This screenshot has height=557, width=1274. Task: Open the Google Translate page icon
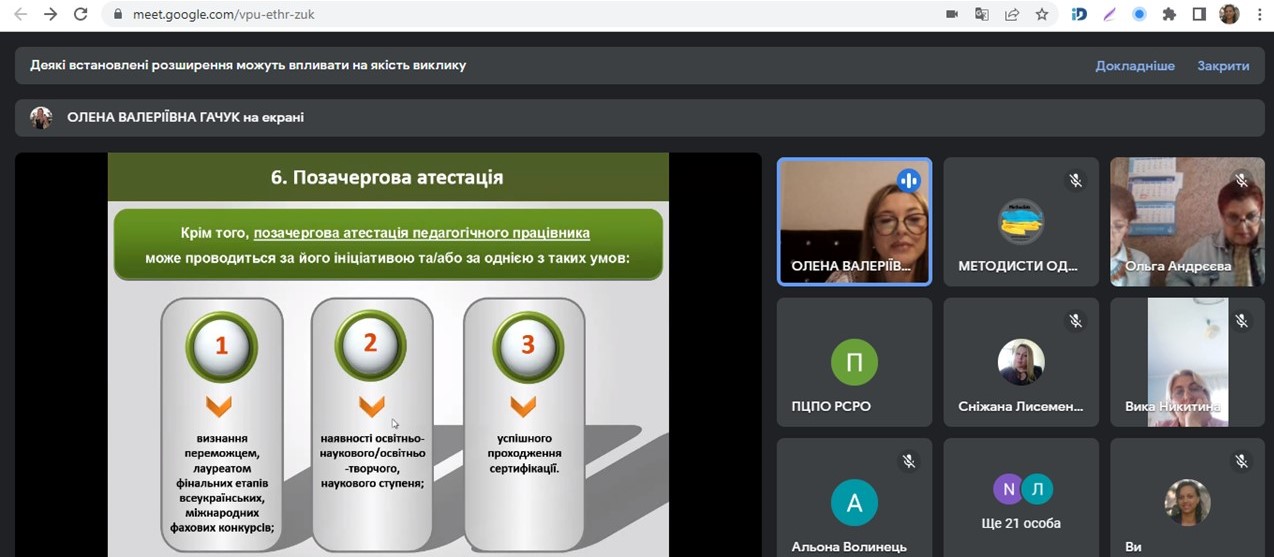click(982, 14)
